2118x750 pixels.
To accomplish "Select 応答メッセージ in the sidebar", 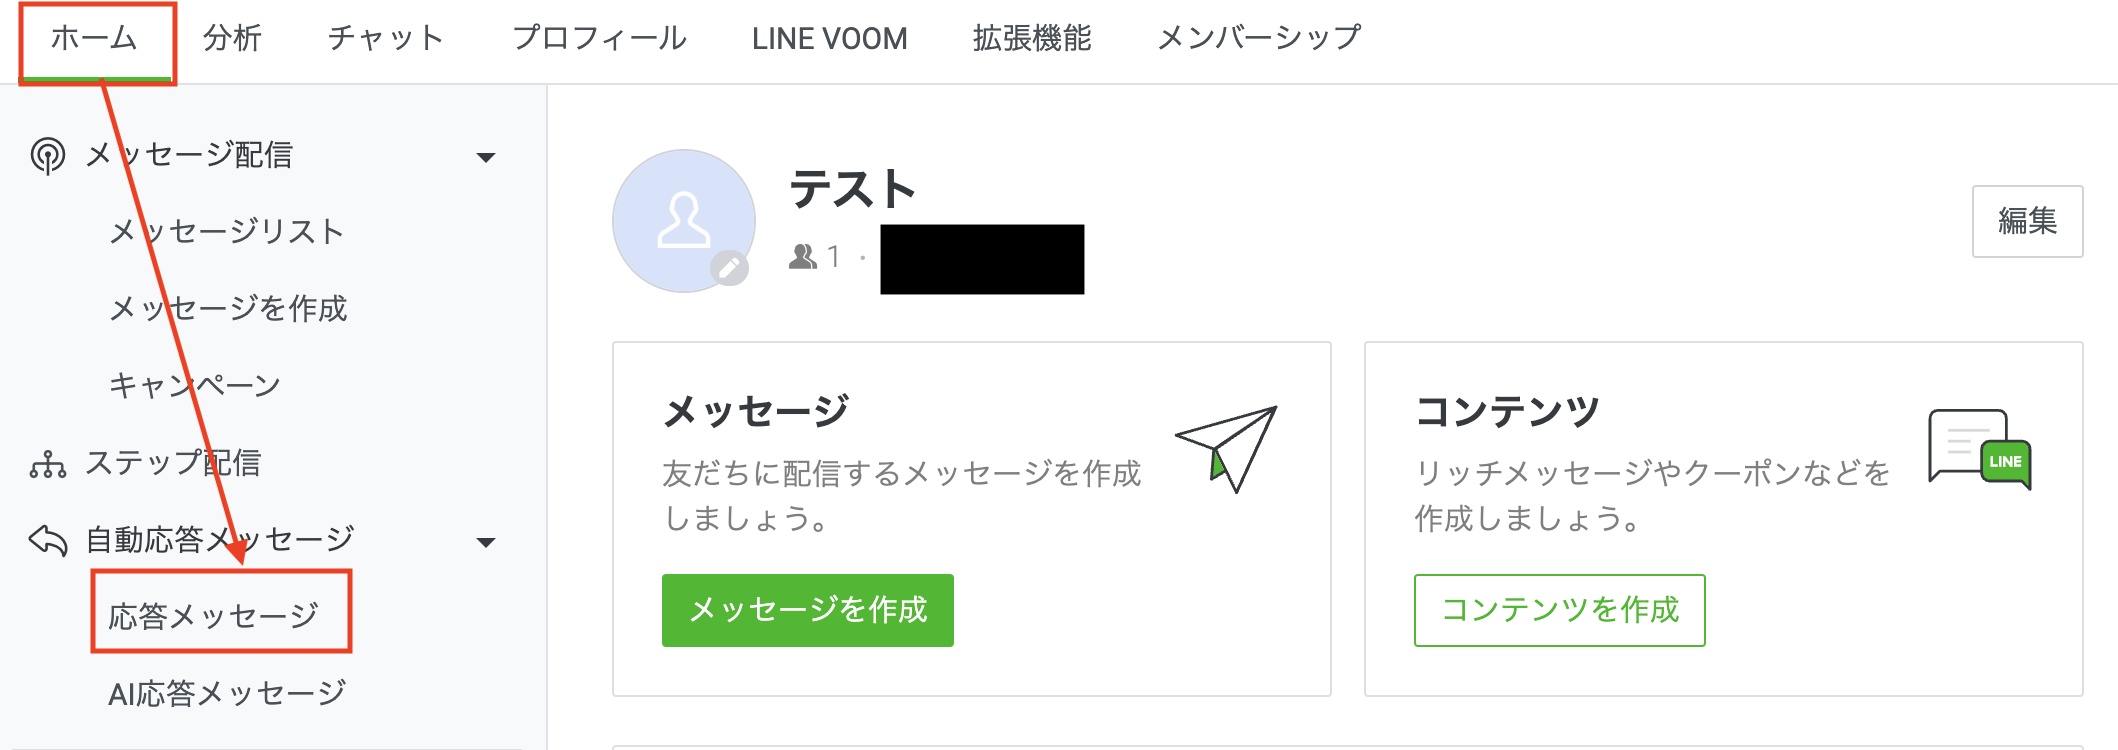I will pos(214,616).
